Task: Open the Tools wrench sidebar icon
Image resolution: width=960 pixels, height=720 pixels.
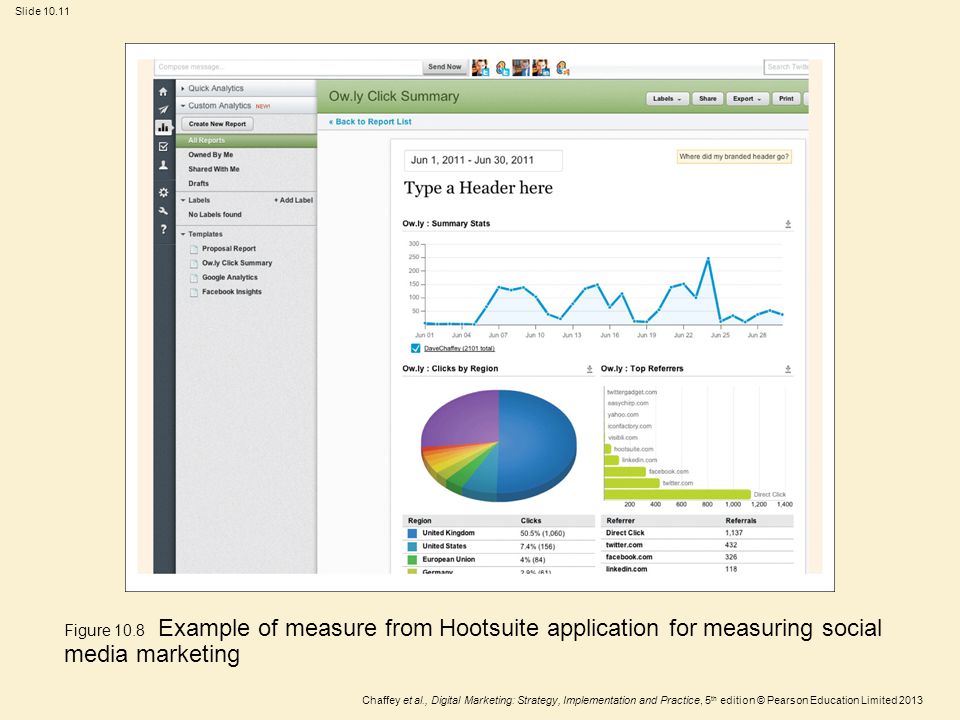Action: point(163,211)
